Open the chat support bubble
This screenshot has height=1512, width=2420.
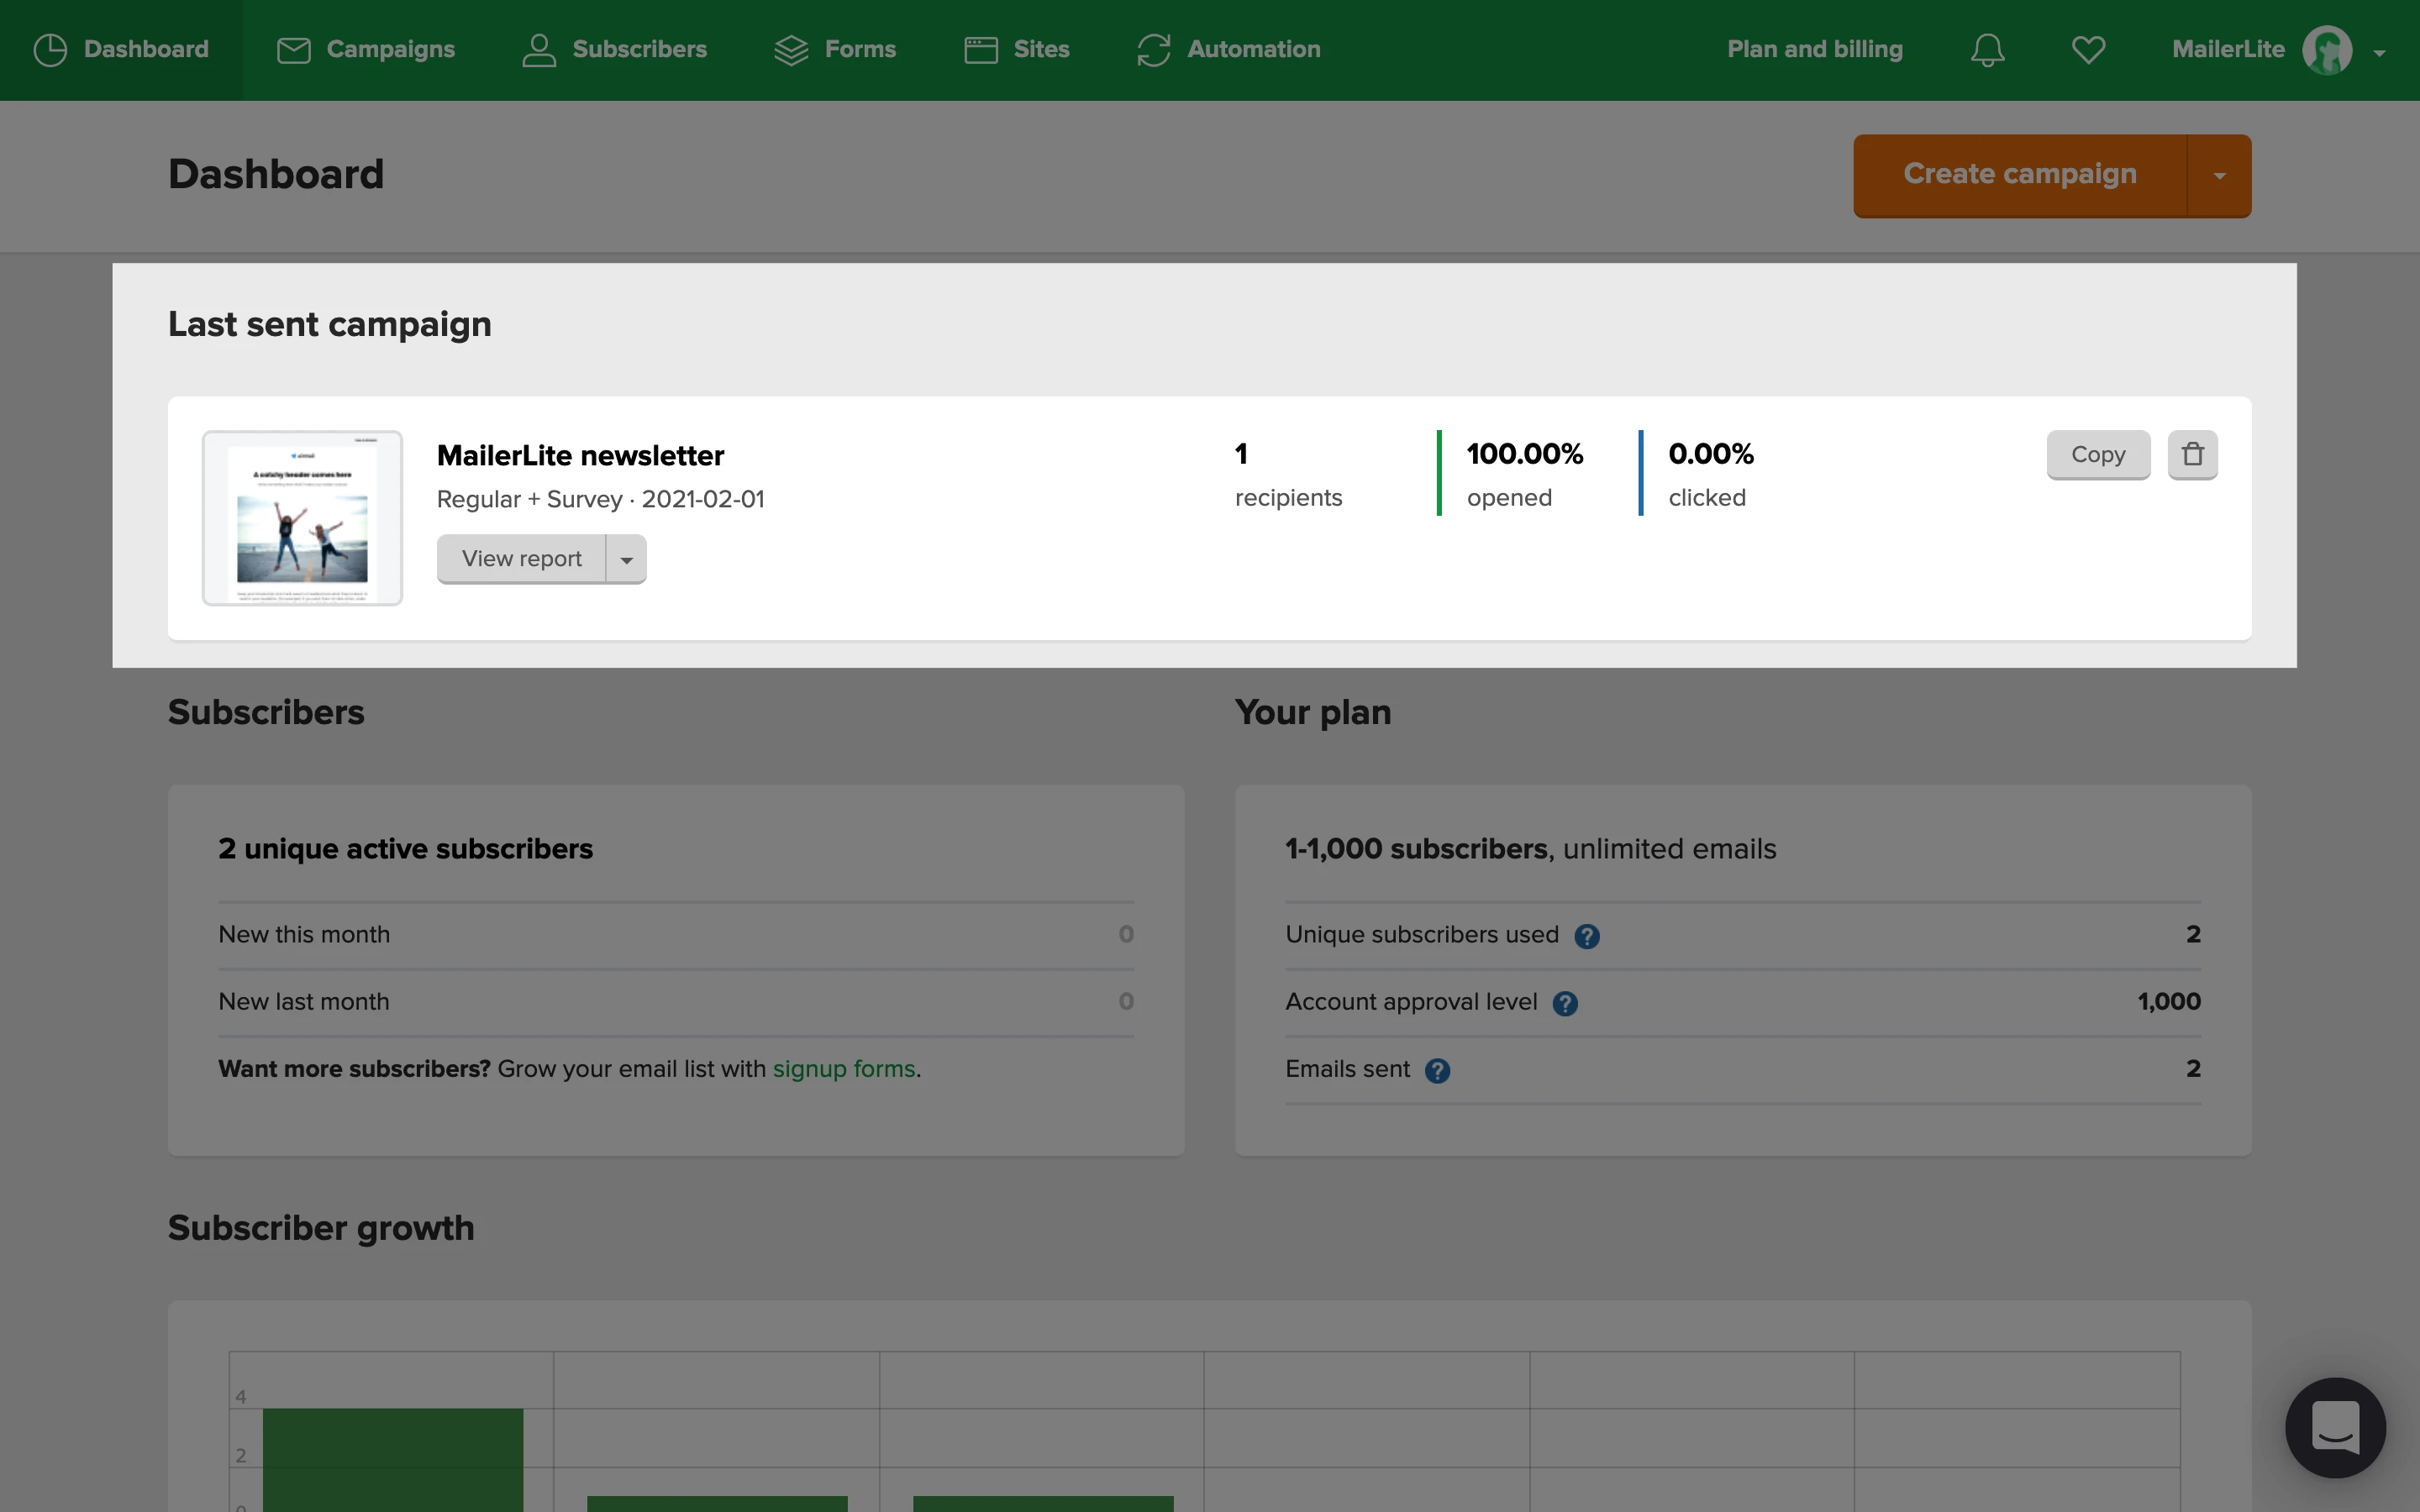click(x=2335, y=1427)
